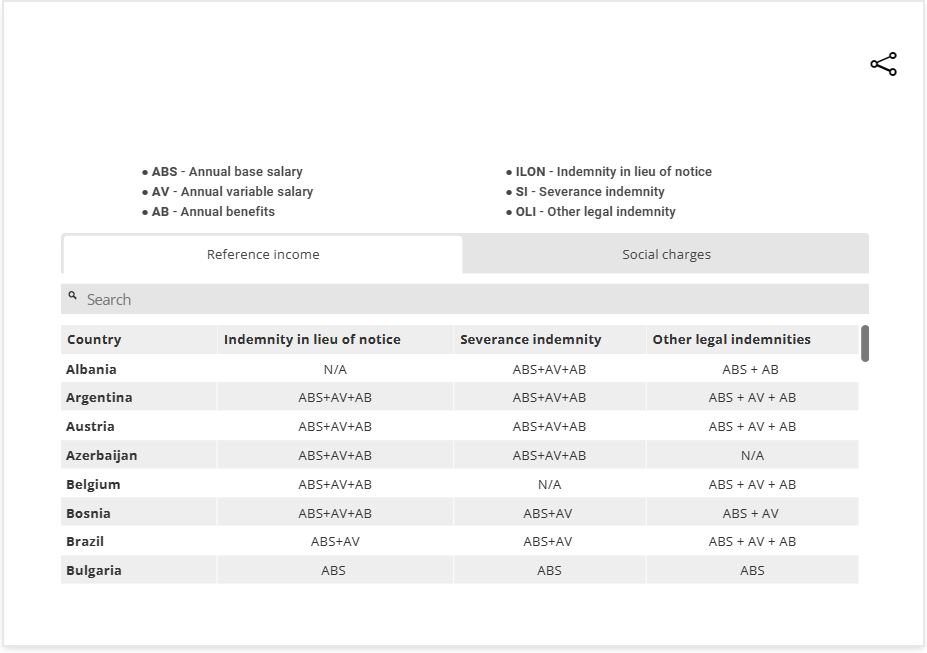The width and height of the screenshot is (927, 653).
Task: Click the Belgium country cell
Action: (x=93, y=484)
